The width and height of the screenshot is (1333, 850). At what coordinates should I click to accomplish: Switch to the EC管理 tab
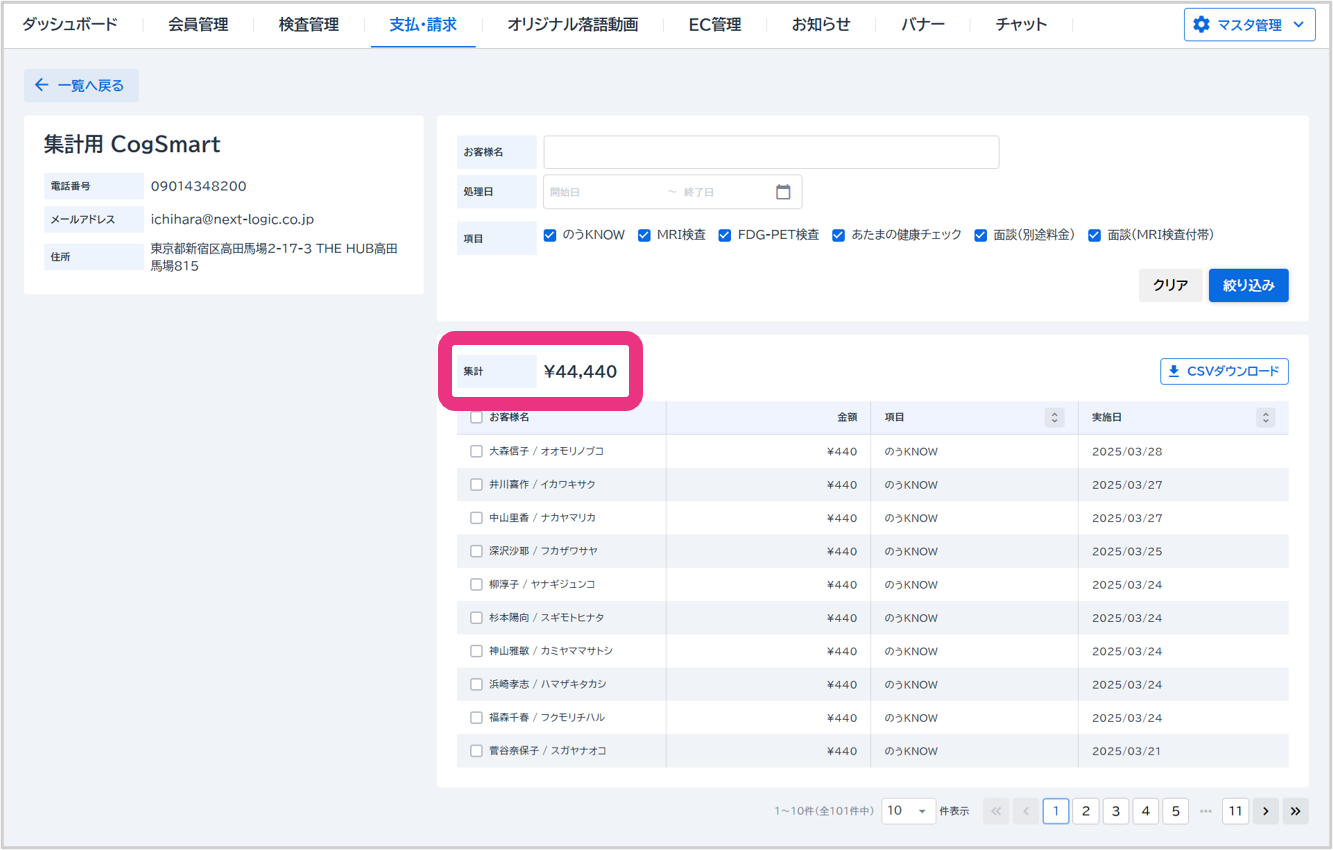coord(715,25)
